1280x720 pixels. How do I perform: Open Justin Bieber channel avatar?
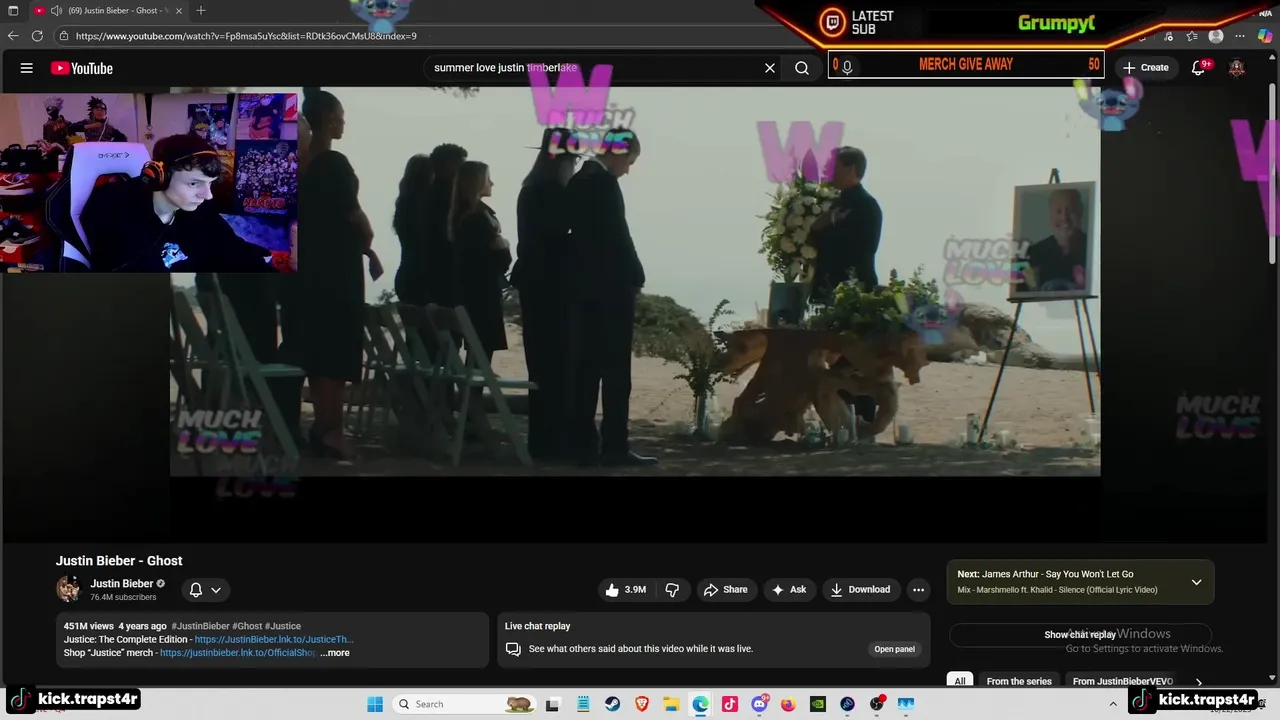click(x=68, y=589)
